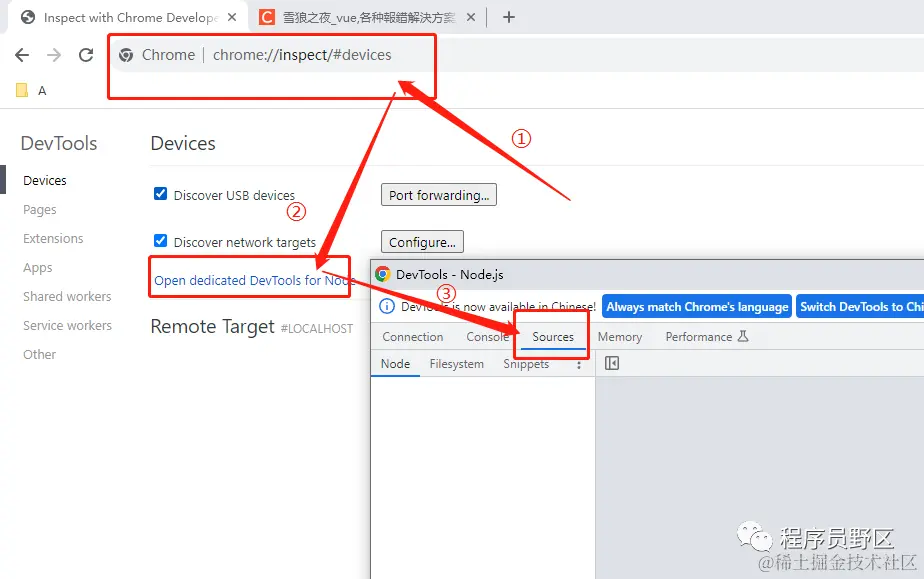
Task: Open dedicated DevTools for Node link
Action: pos(254,280)
